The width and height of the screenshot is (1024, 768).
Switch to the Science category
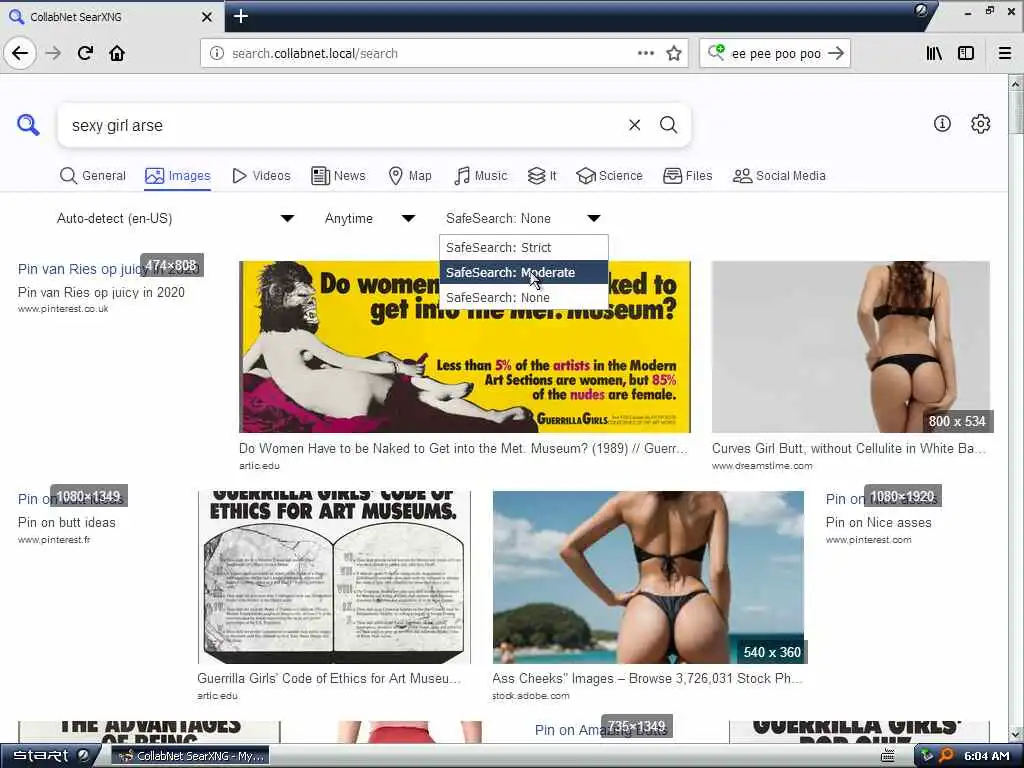pos(609,176)
